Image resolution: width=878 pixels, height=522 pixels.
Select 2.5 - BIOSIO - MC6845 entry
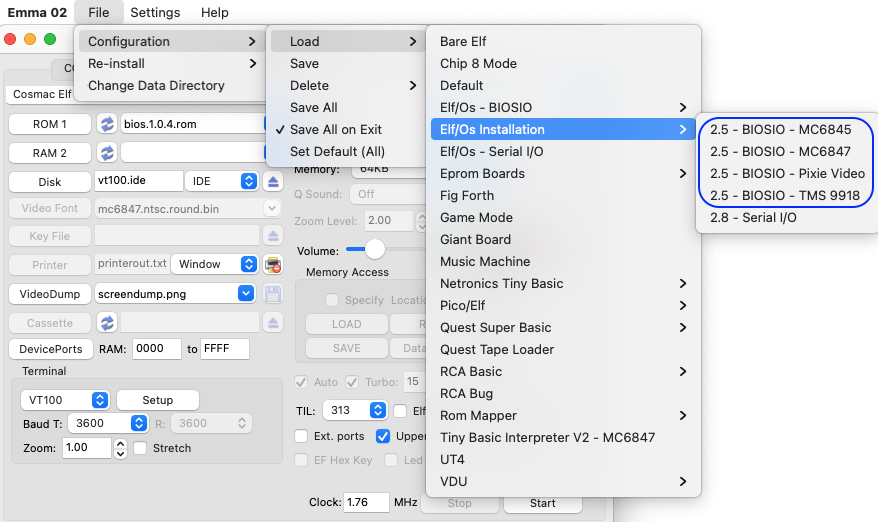(x=786, y=129)
